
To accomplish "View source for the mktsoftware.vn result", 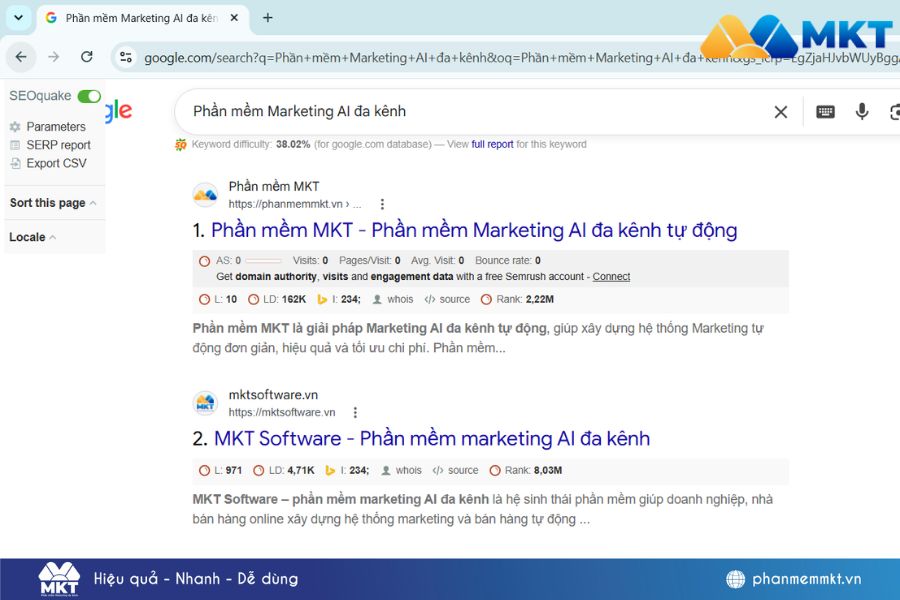I will [x=463, y=470].
